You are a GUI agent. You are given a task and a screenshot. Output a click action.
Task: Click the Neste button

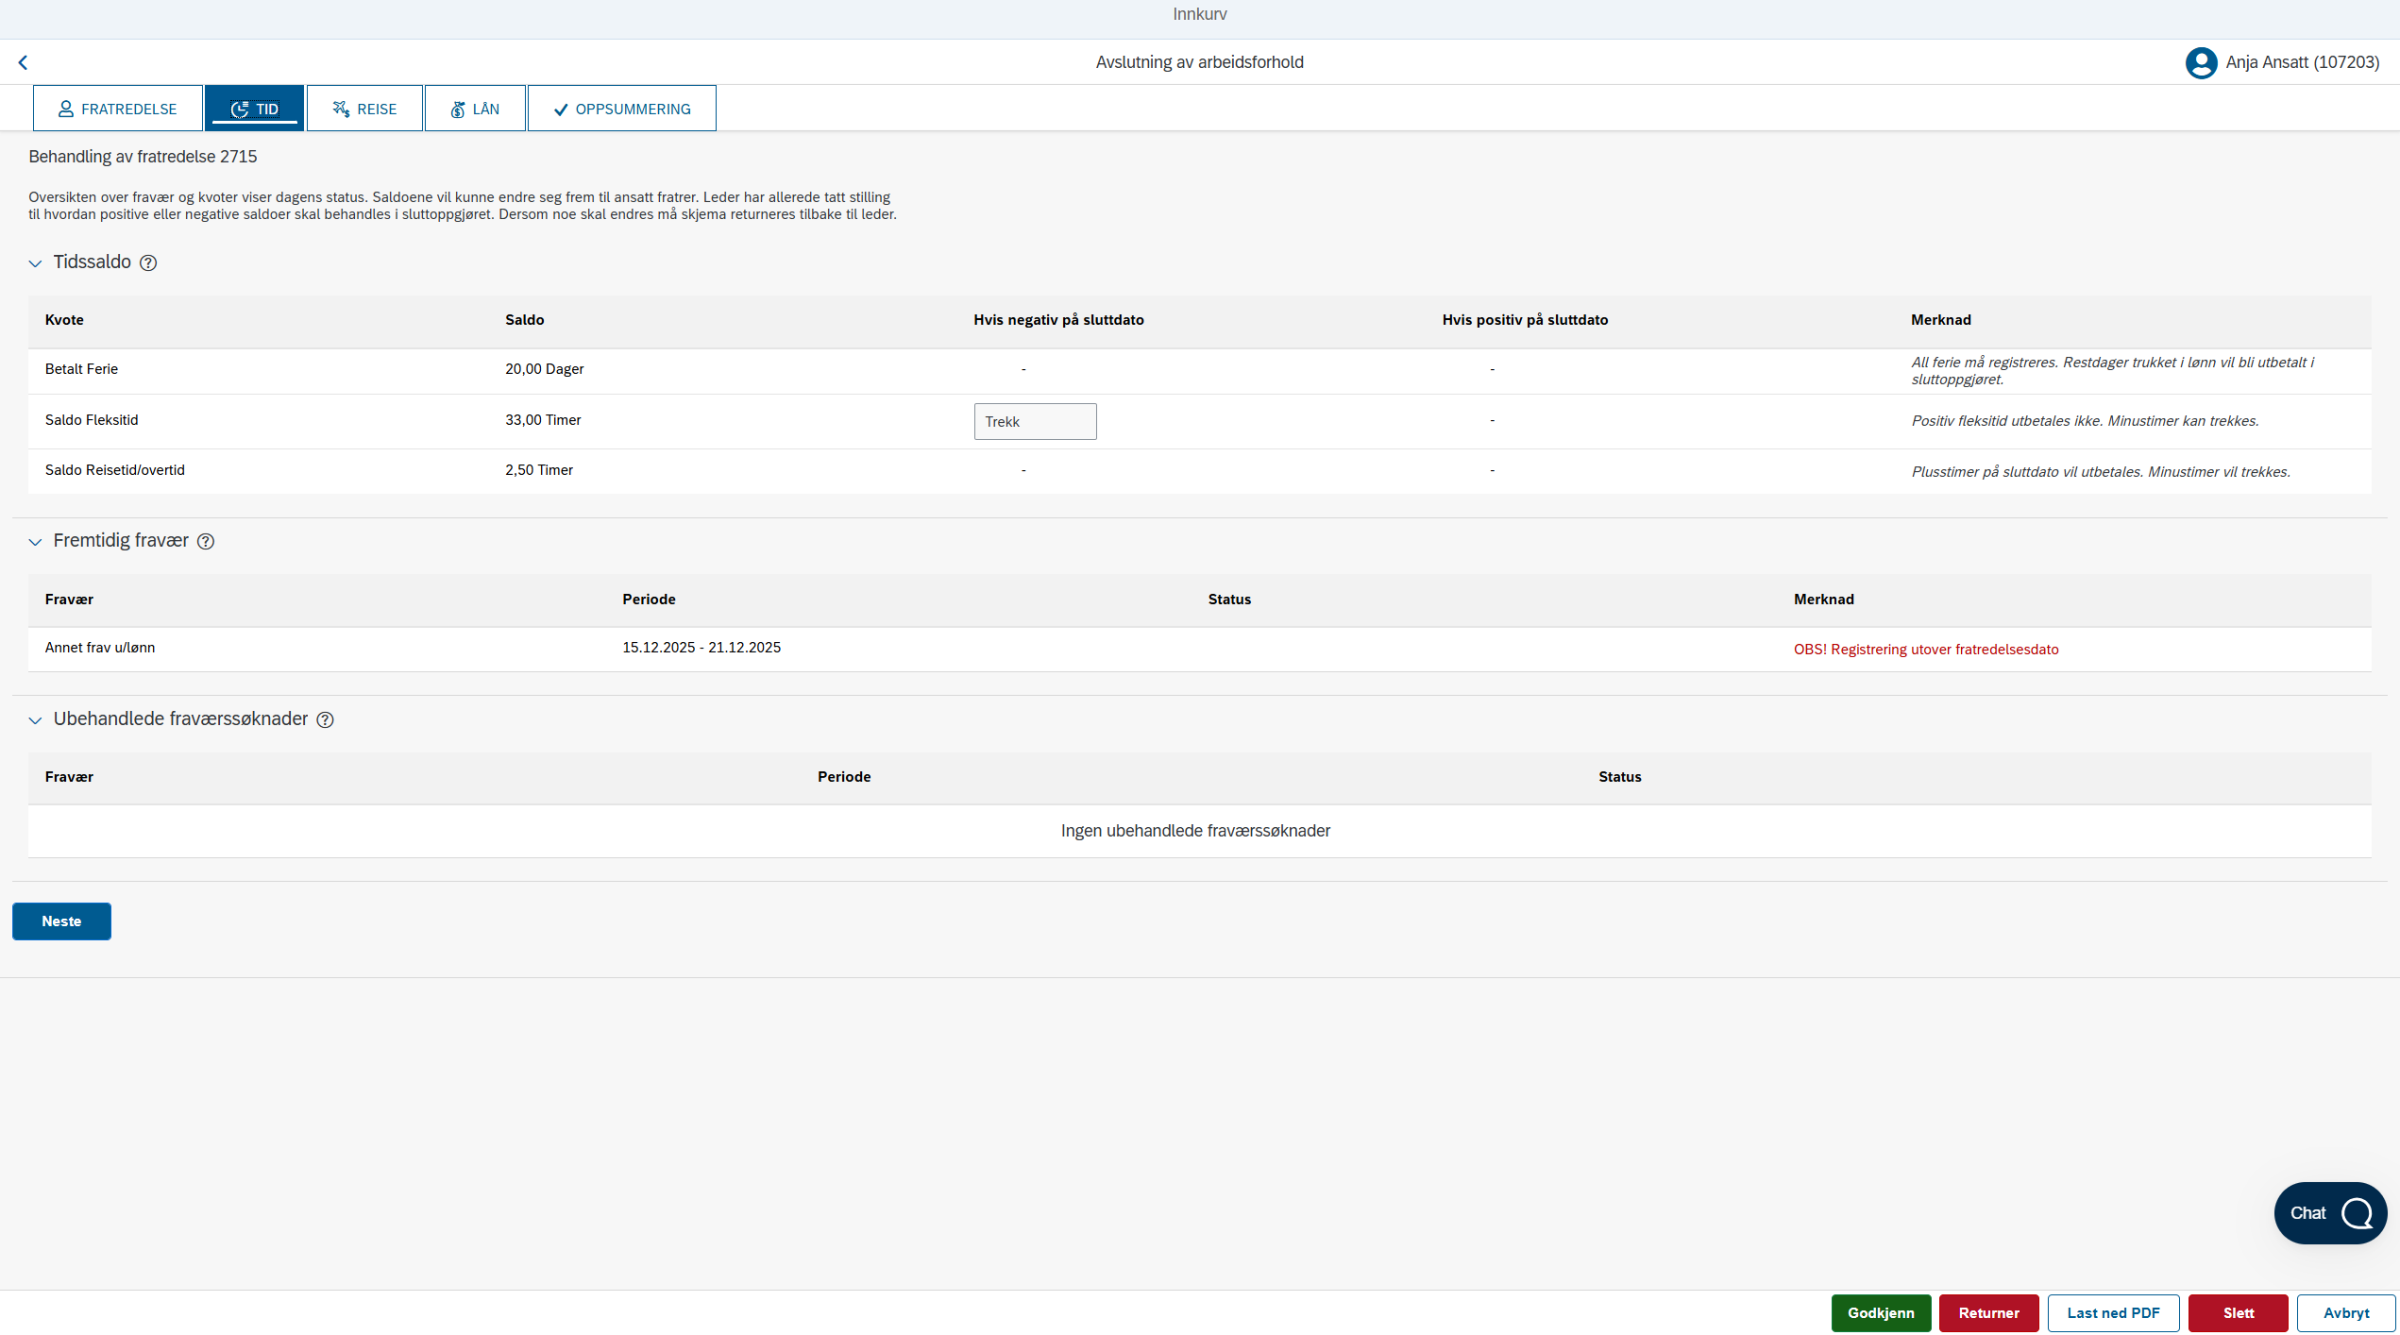[62, 921]
